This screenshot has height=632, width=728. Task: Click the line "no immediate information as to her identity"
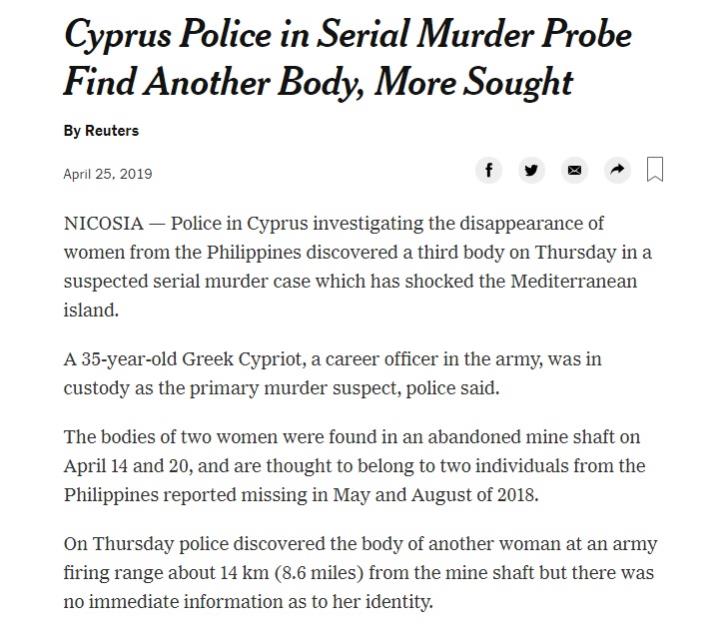coord(248,603)
